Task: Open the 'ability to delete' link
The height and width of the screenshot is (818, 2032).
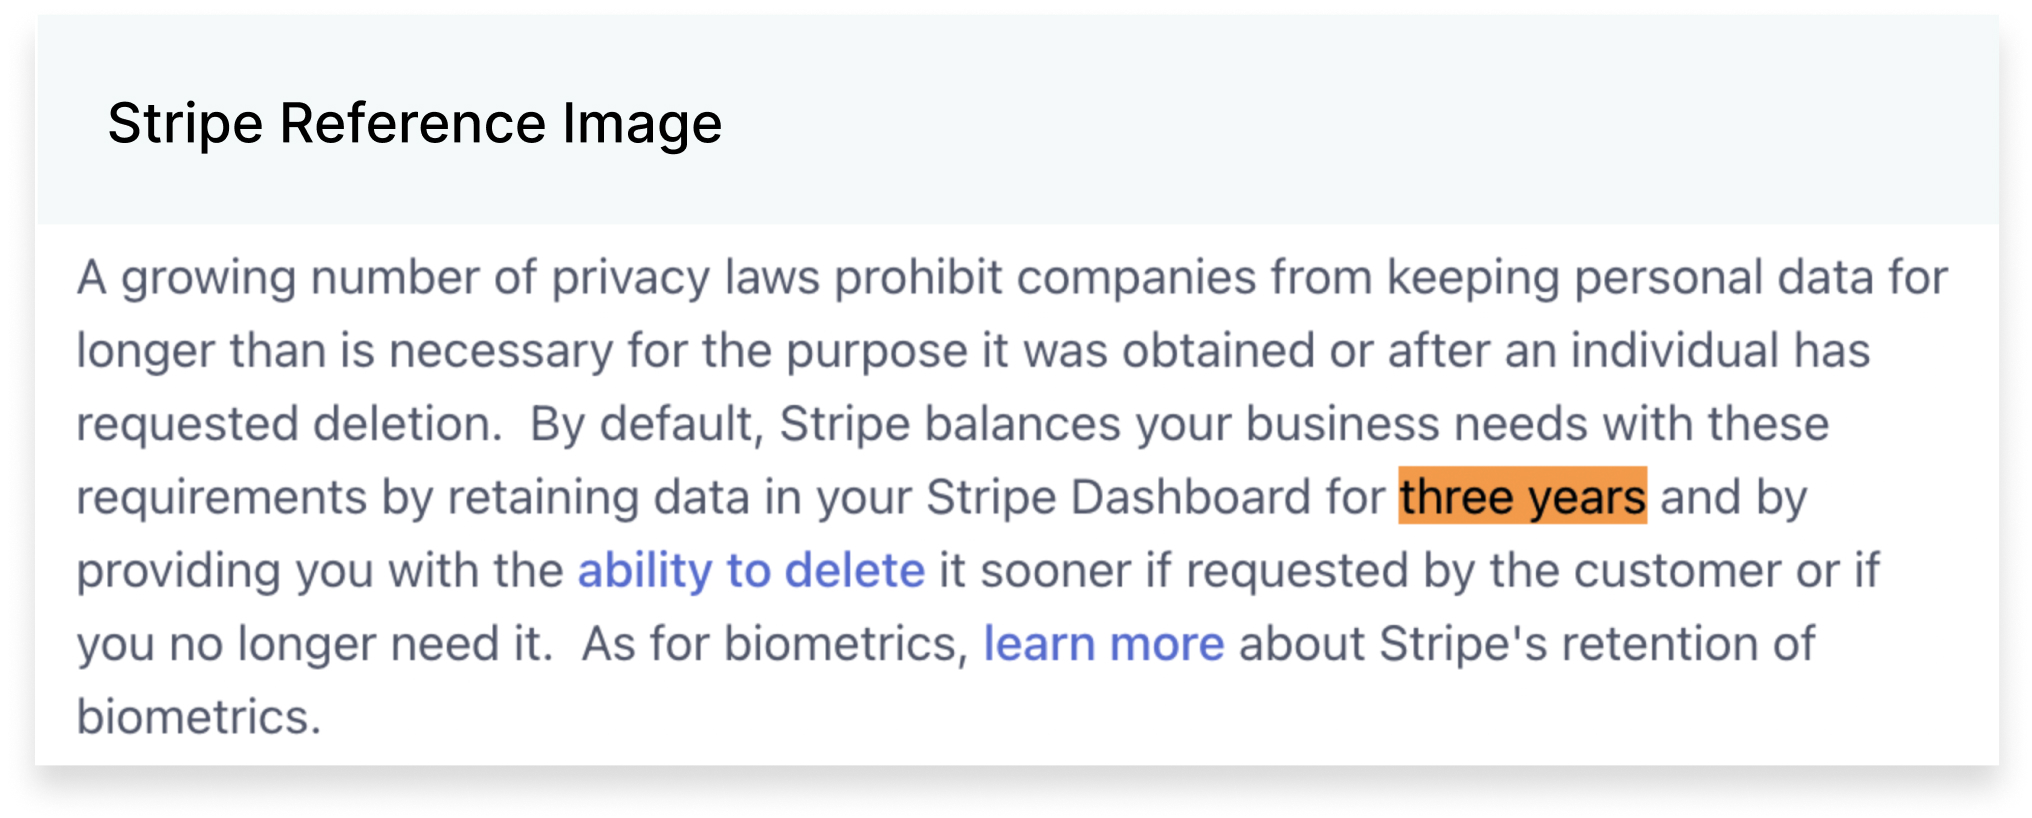Action: [751, 571]
